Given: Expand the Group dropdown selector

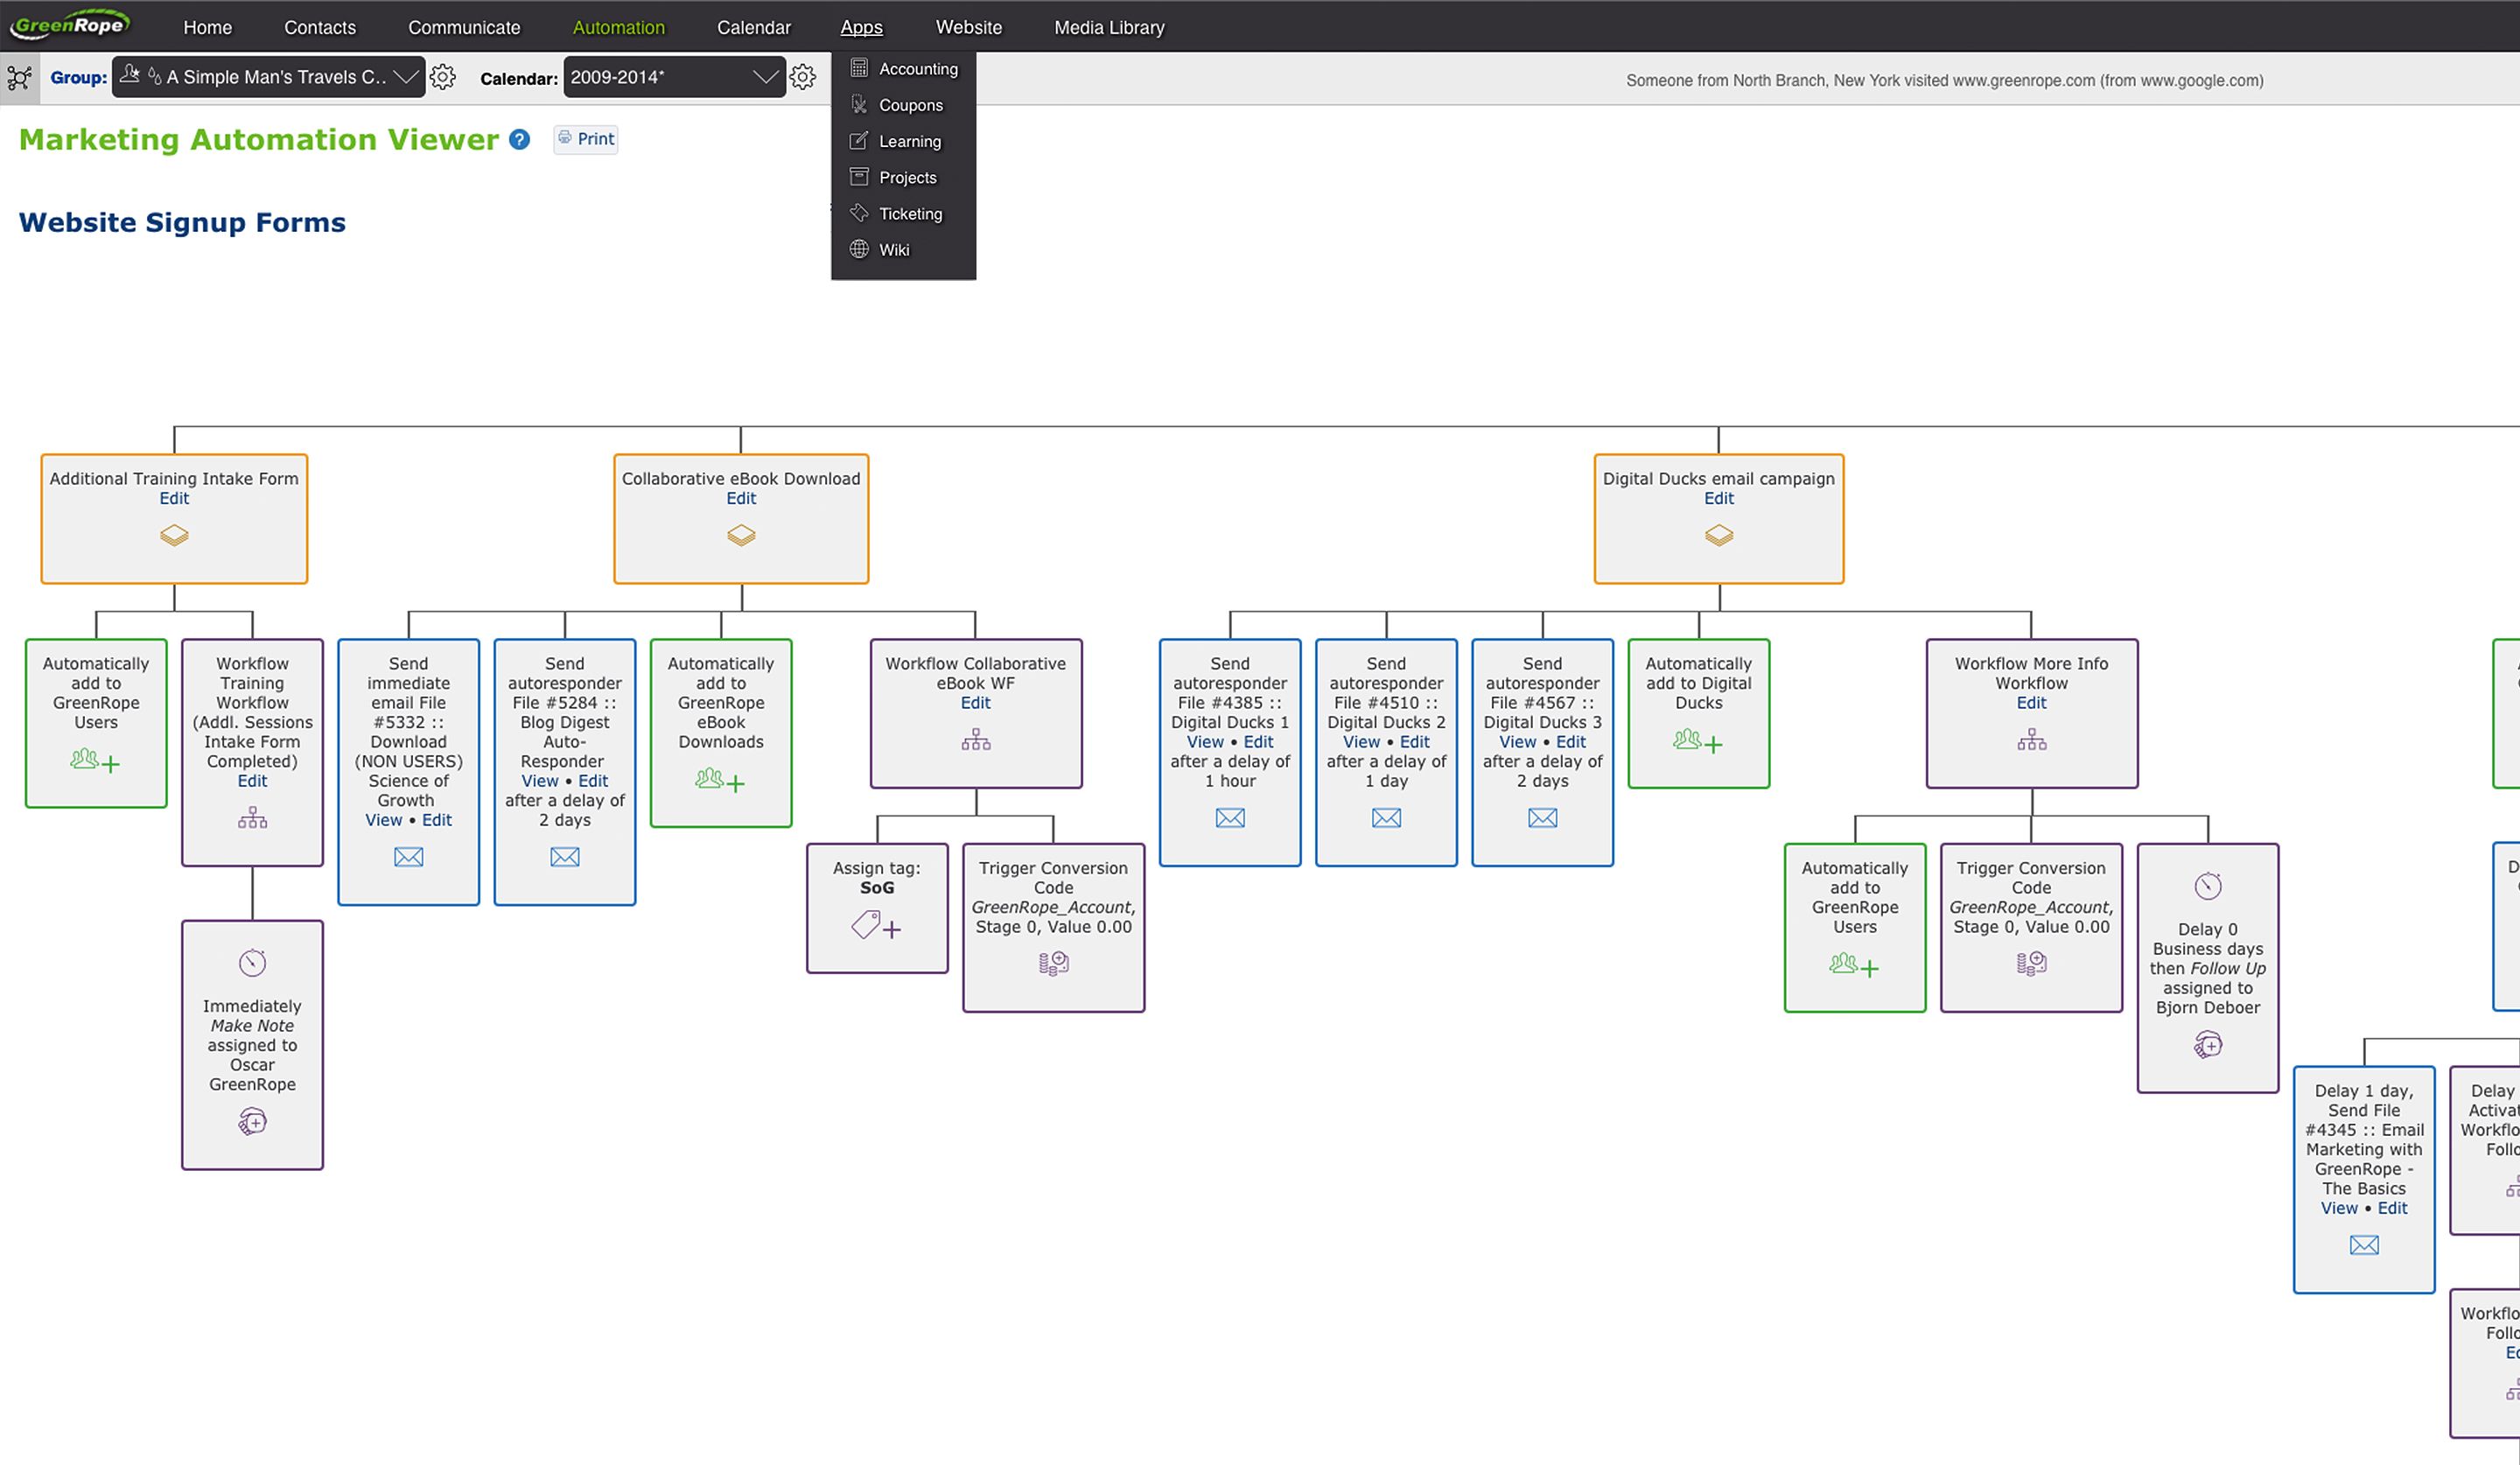Looking at the screenshot, I should point(269,77).
